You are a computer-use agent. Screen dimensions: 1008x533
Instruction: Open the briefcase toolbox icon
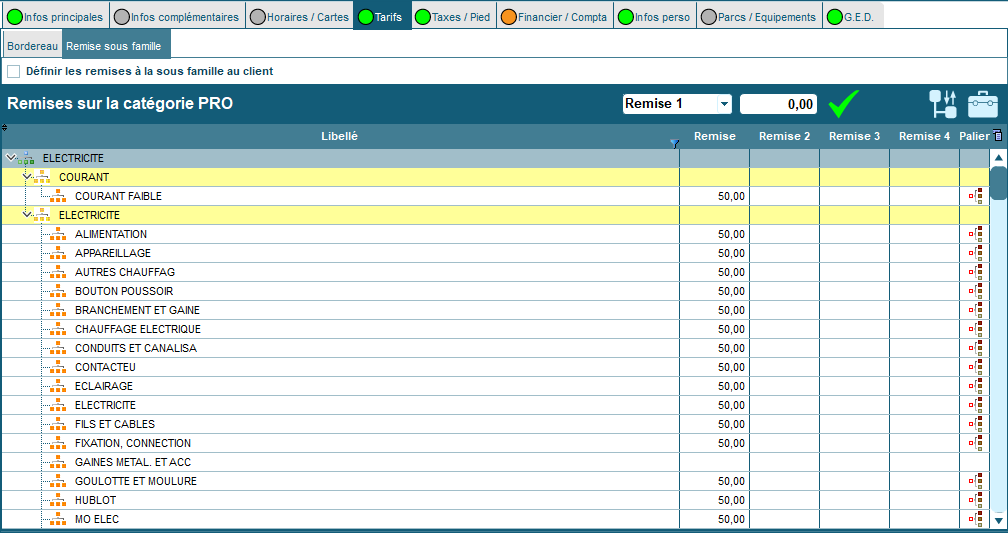[982, 104]
